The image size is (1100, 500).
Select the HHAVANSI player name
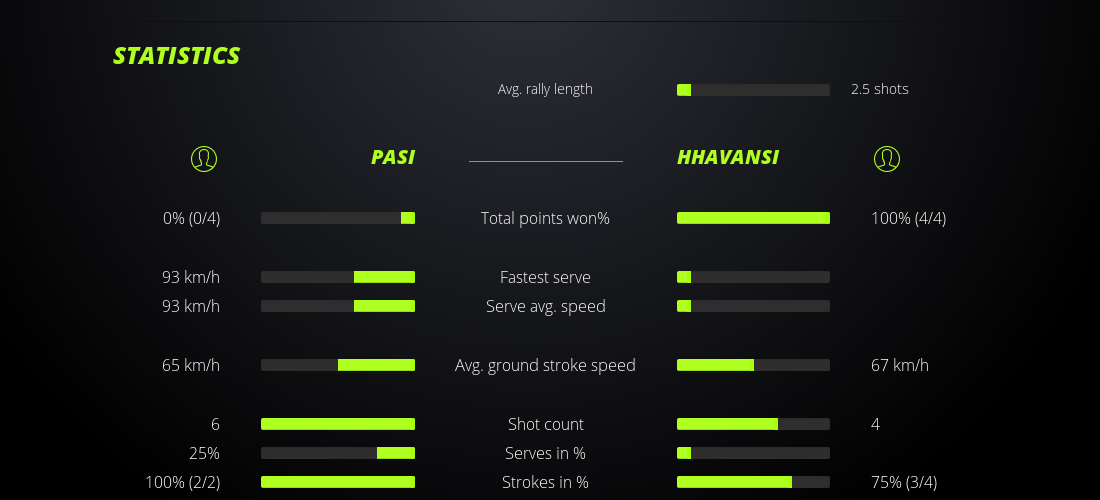pyautogui.click(x=728, y=157)
